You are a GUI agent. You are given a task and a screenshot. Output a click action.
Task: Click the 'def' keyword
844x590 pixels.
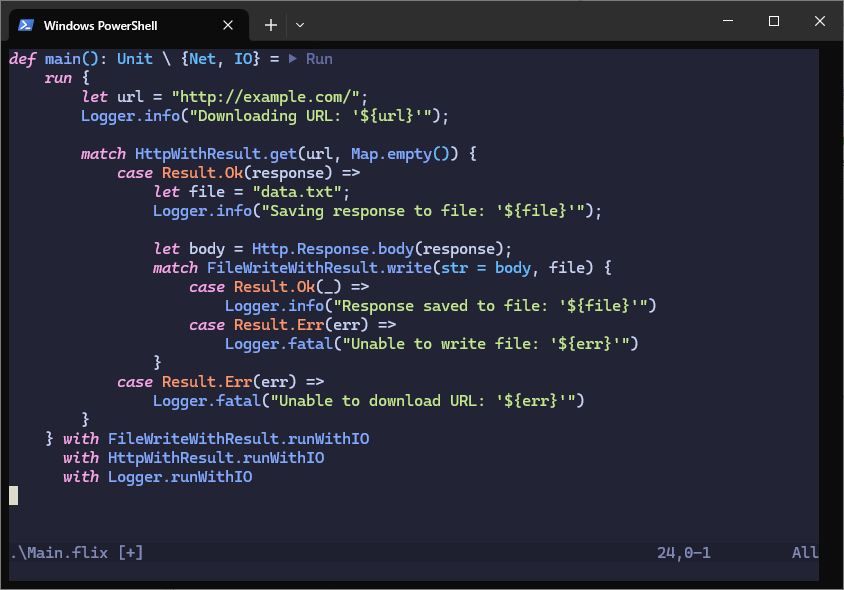coord(23,59)
